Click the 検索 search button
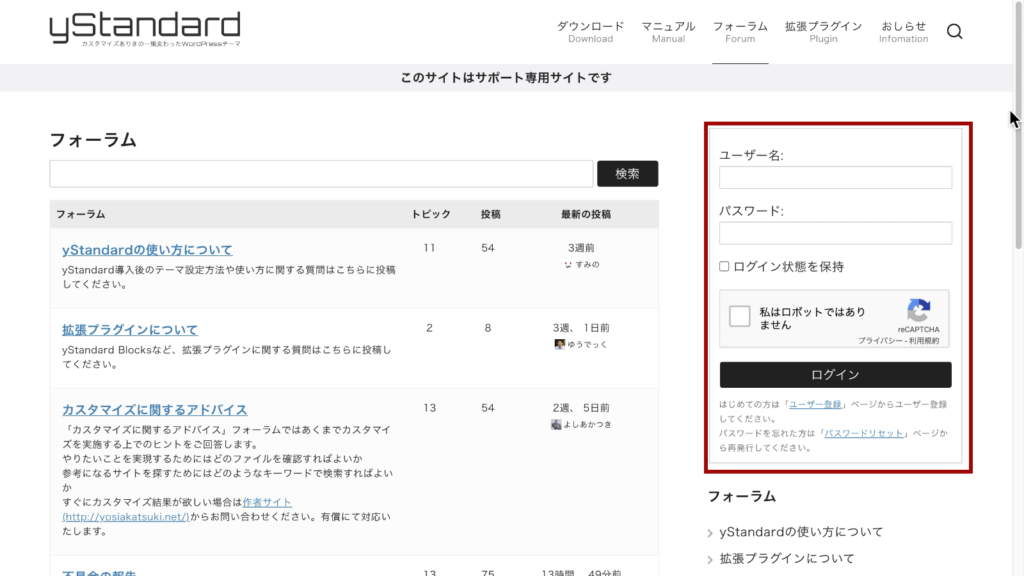The height and width of the screenshot is (576, 1024). [627, 174]
